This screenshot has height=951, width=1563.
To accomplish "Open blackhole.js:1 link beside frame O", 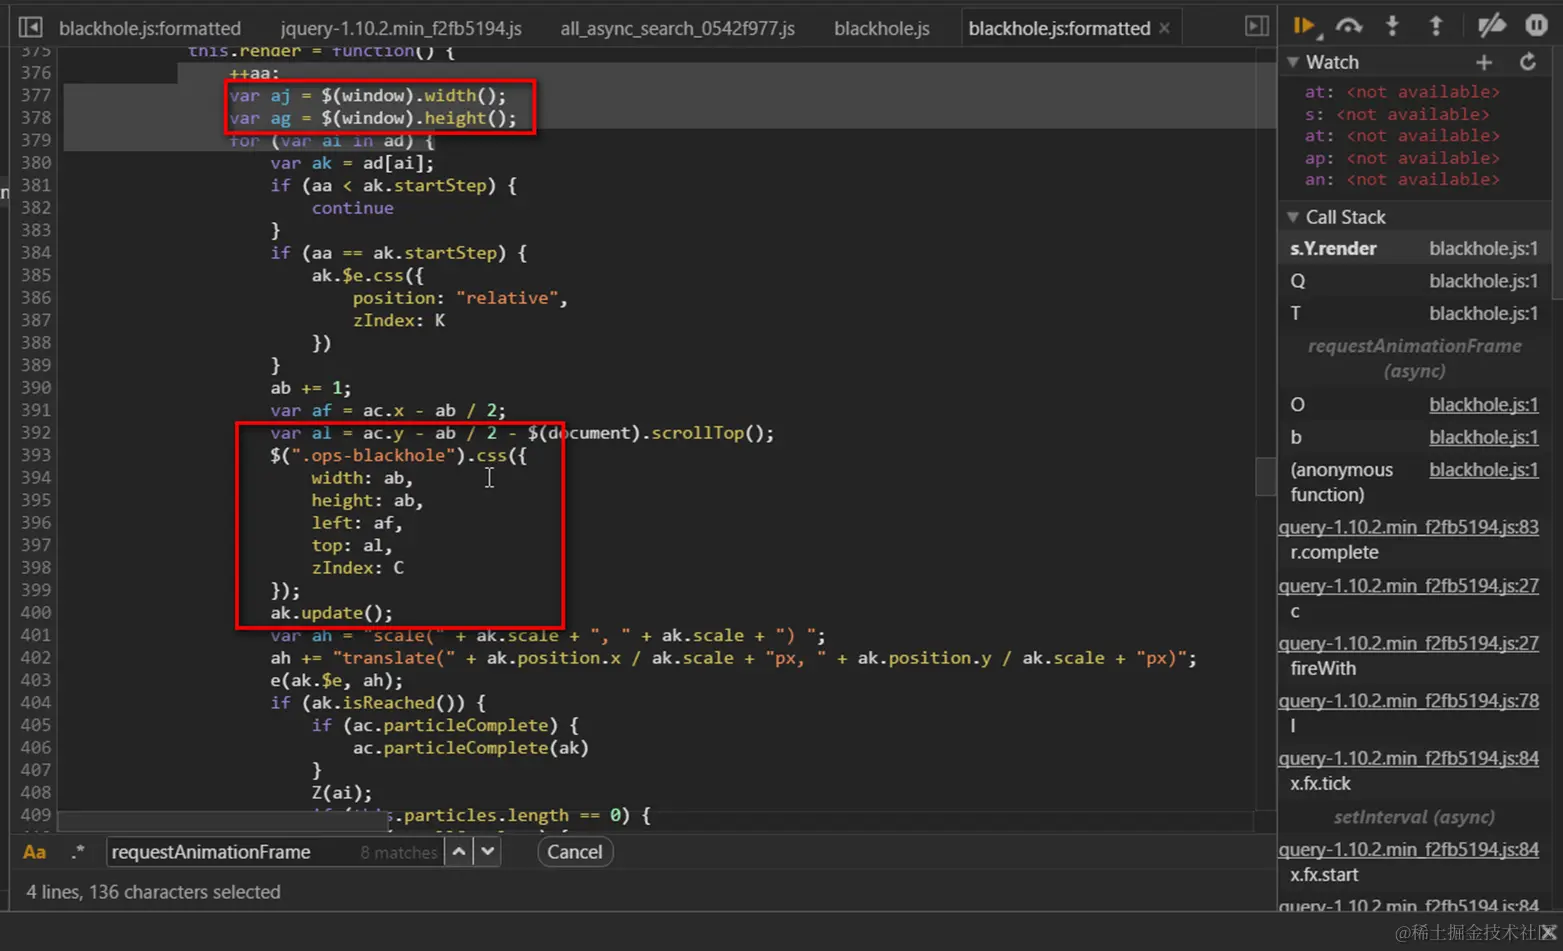I will point(1483,405).
